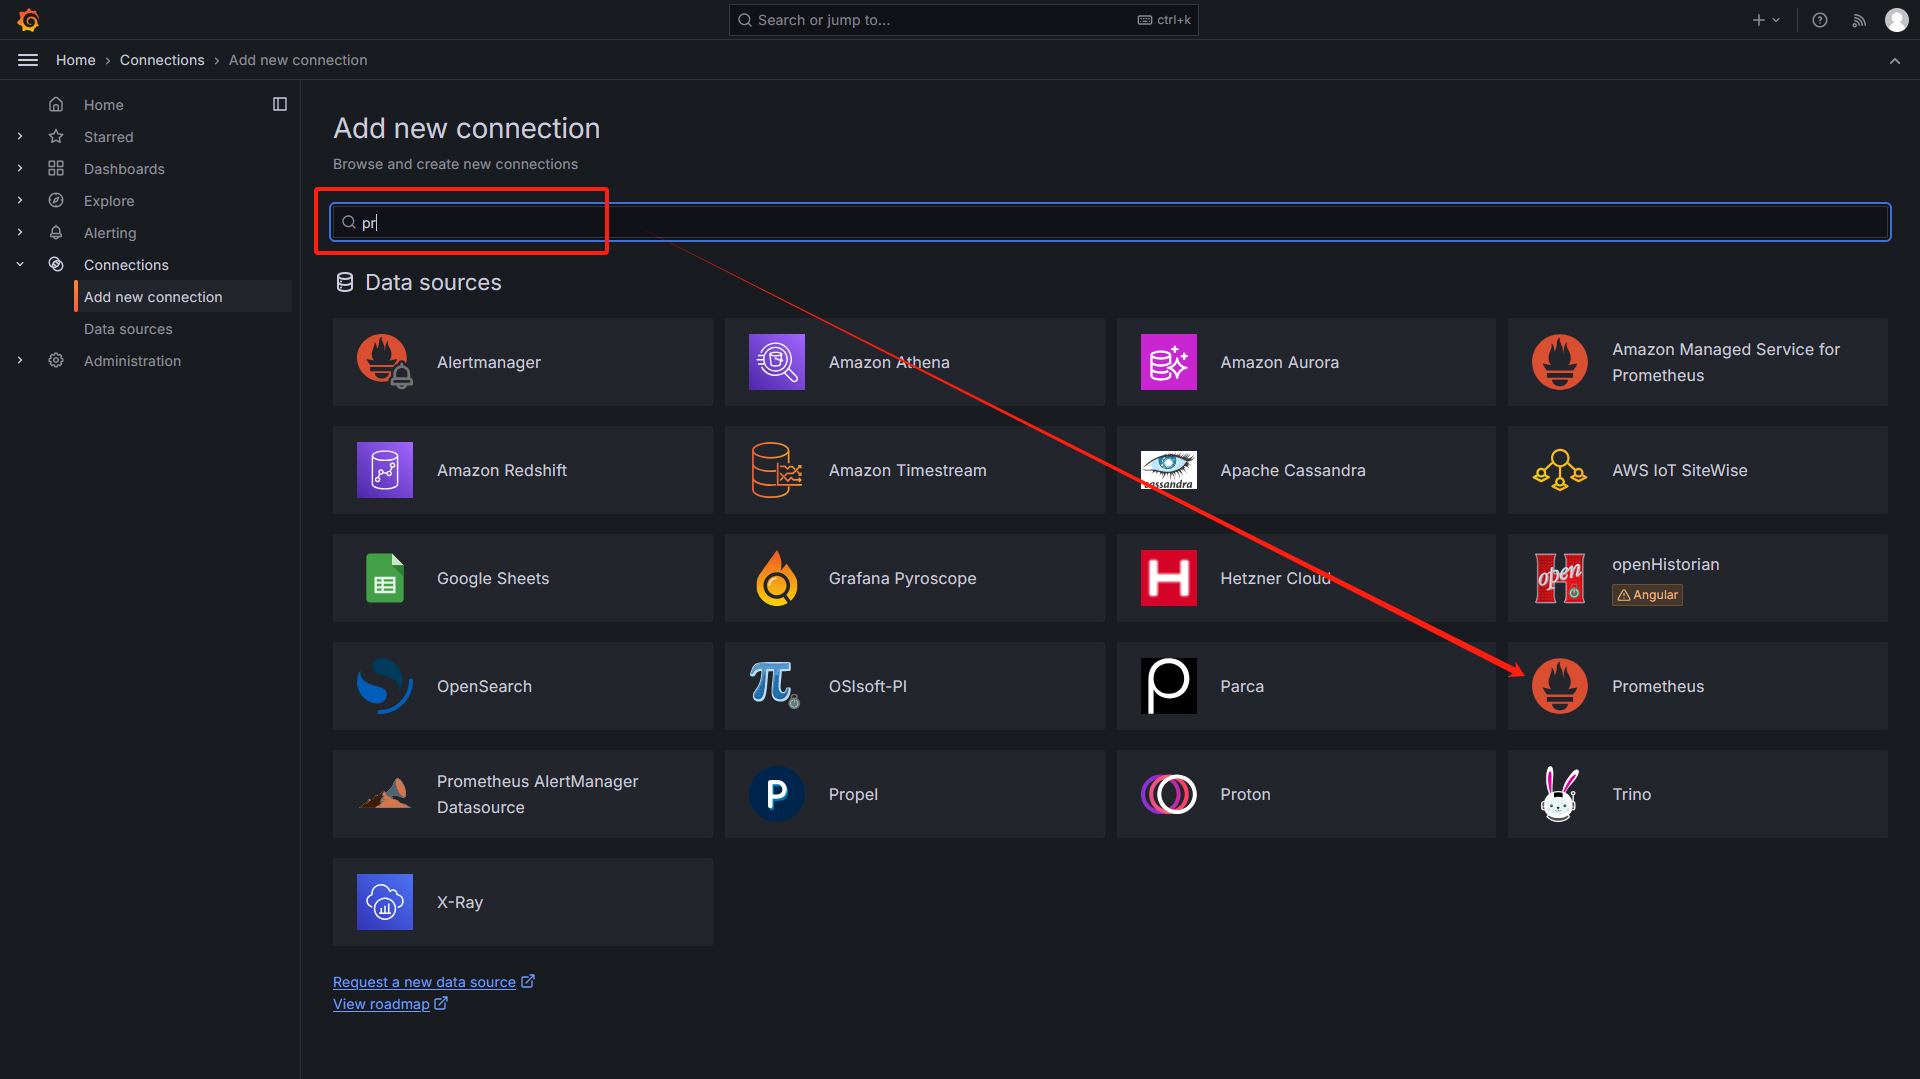Click the openHistorian logo

pos(1560,578)
